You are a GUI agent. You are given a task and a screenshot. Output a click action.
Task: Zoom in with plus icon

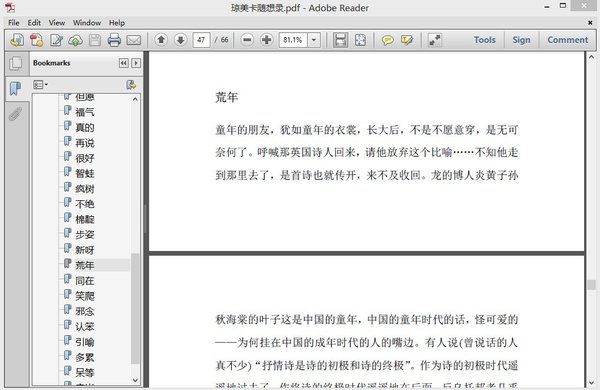click(266, 39)
